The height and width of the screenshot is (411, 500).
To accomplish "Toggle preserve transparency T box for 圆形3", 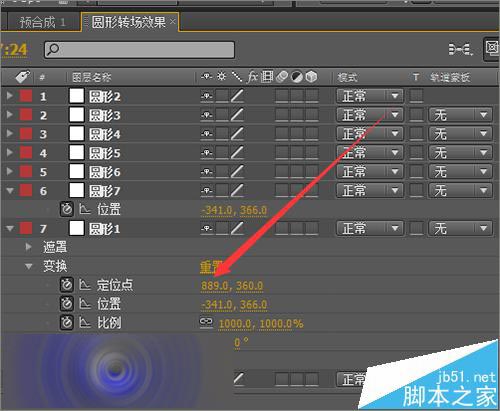I will [x=416, y=115].
